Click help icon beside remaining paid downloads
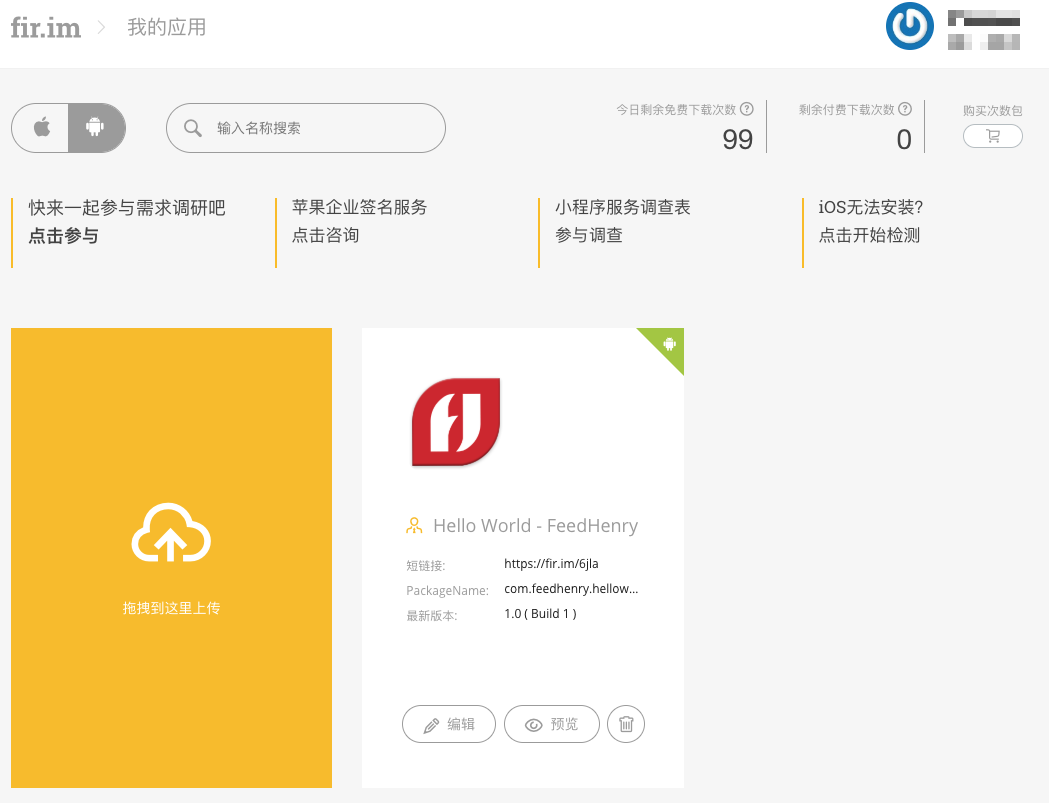Viewport: 1049px width, 803px height. pos(905,109)
